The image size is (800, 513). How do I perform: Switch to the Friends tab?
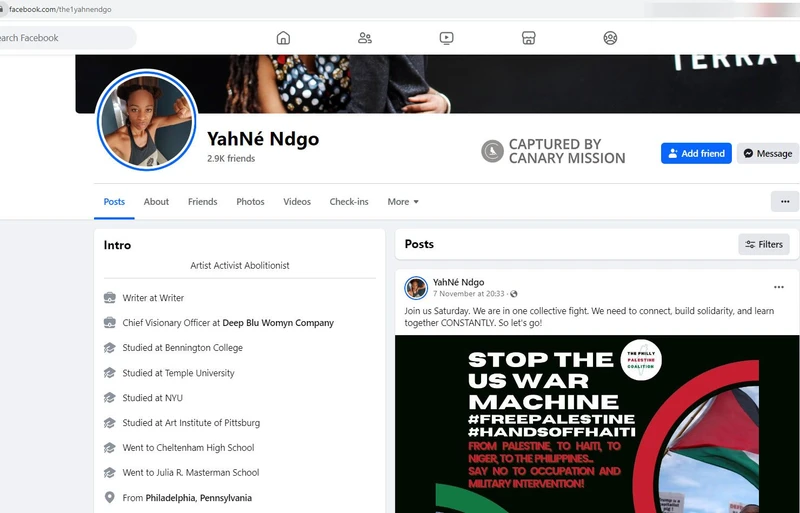(x=203, y=202)
